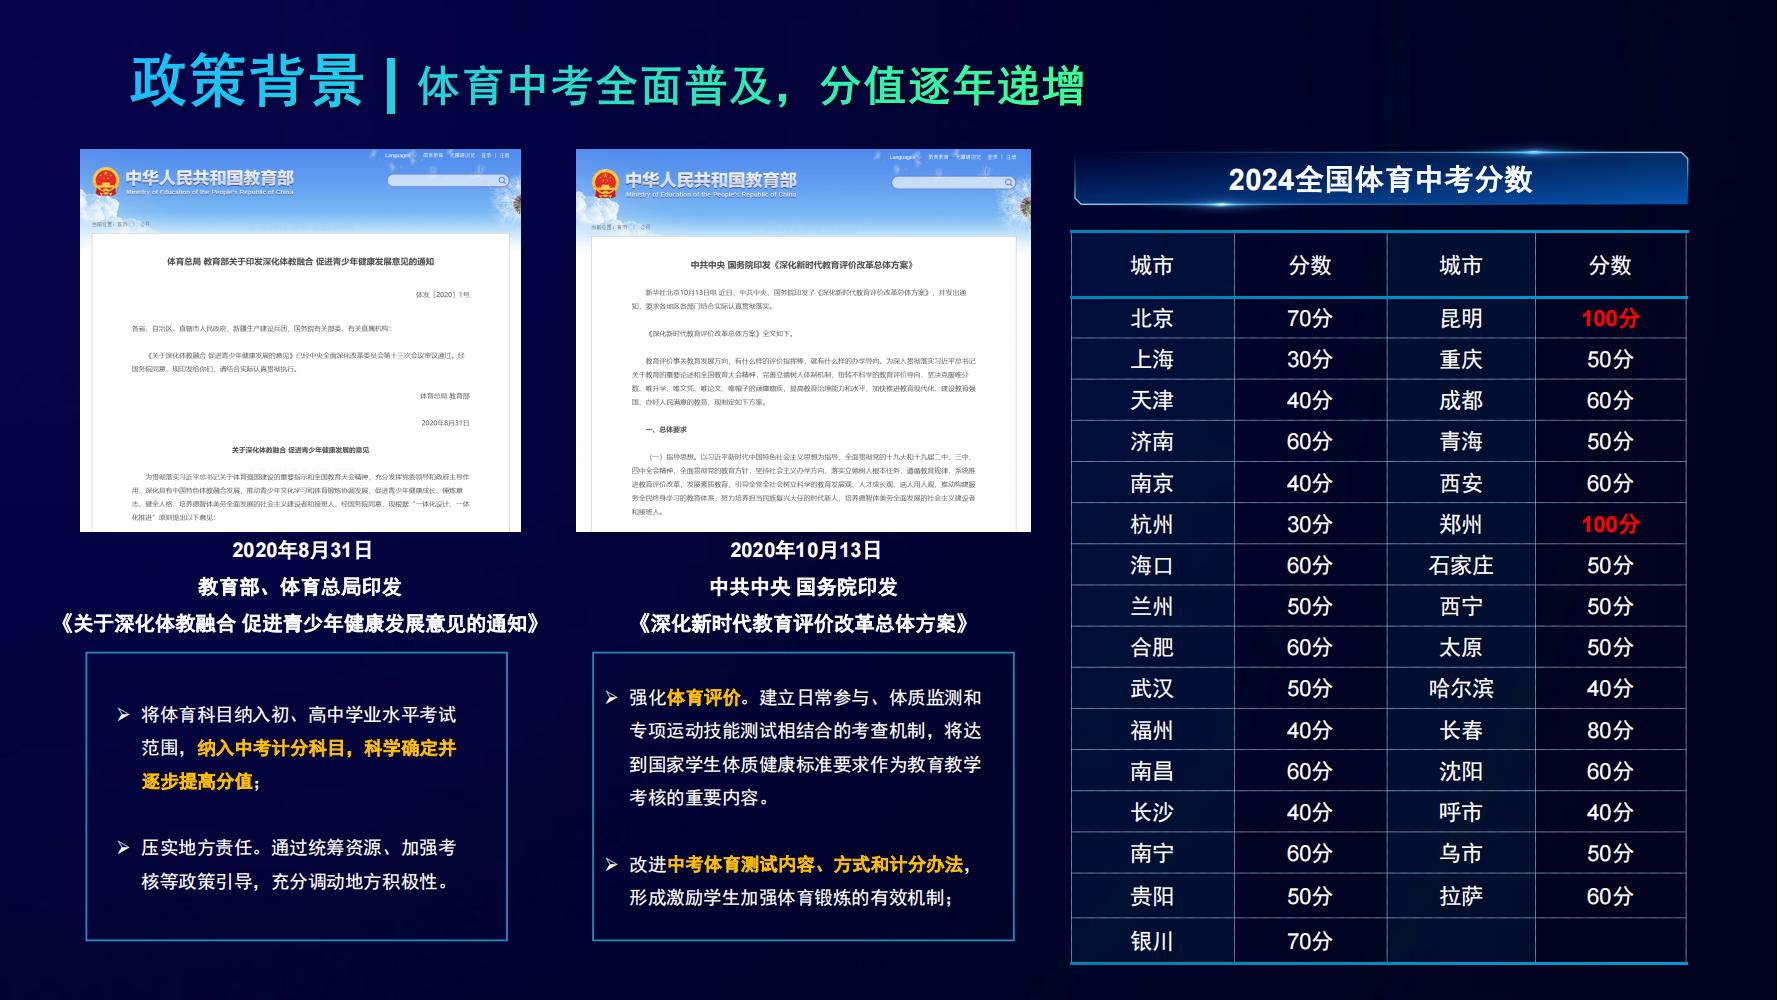
Task: Select the 哈尔滨 city cell
Action: click(x=1461, y=688)
